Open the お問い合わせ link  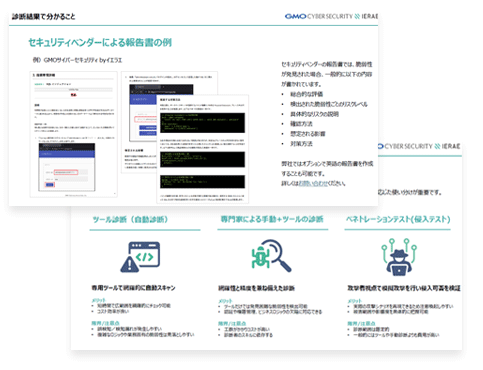313,183
